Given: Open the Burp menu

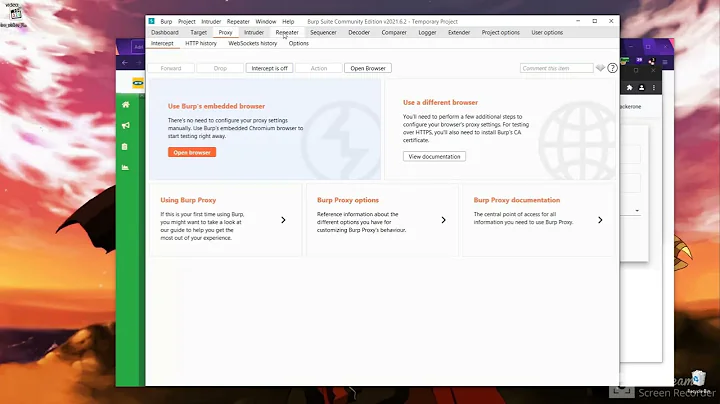Looking at the screenshot, I should [x=166, y=22].
